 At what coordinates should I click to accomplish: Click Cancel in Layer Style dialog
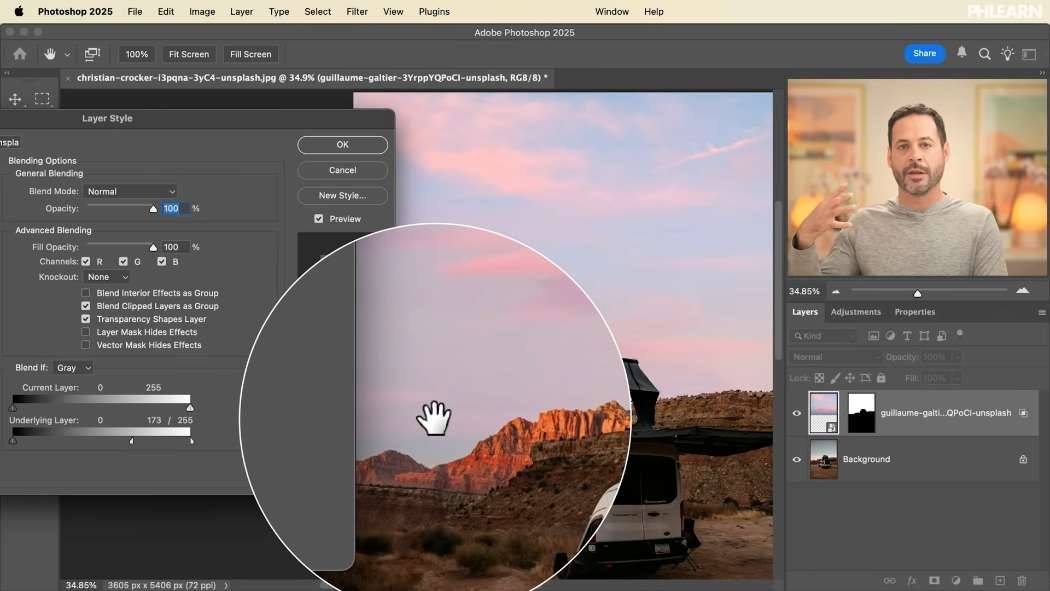click(342, 170)
